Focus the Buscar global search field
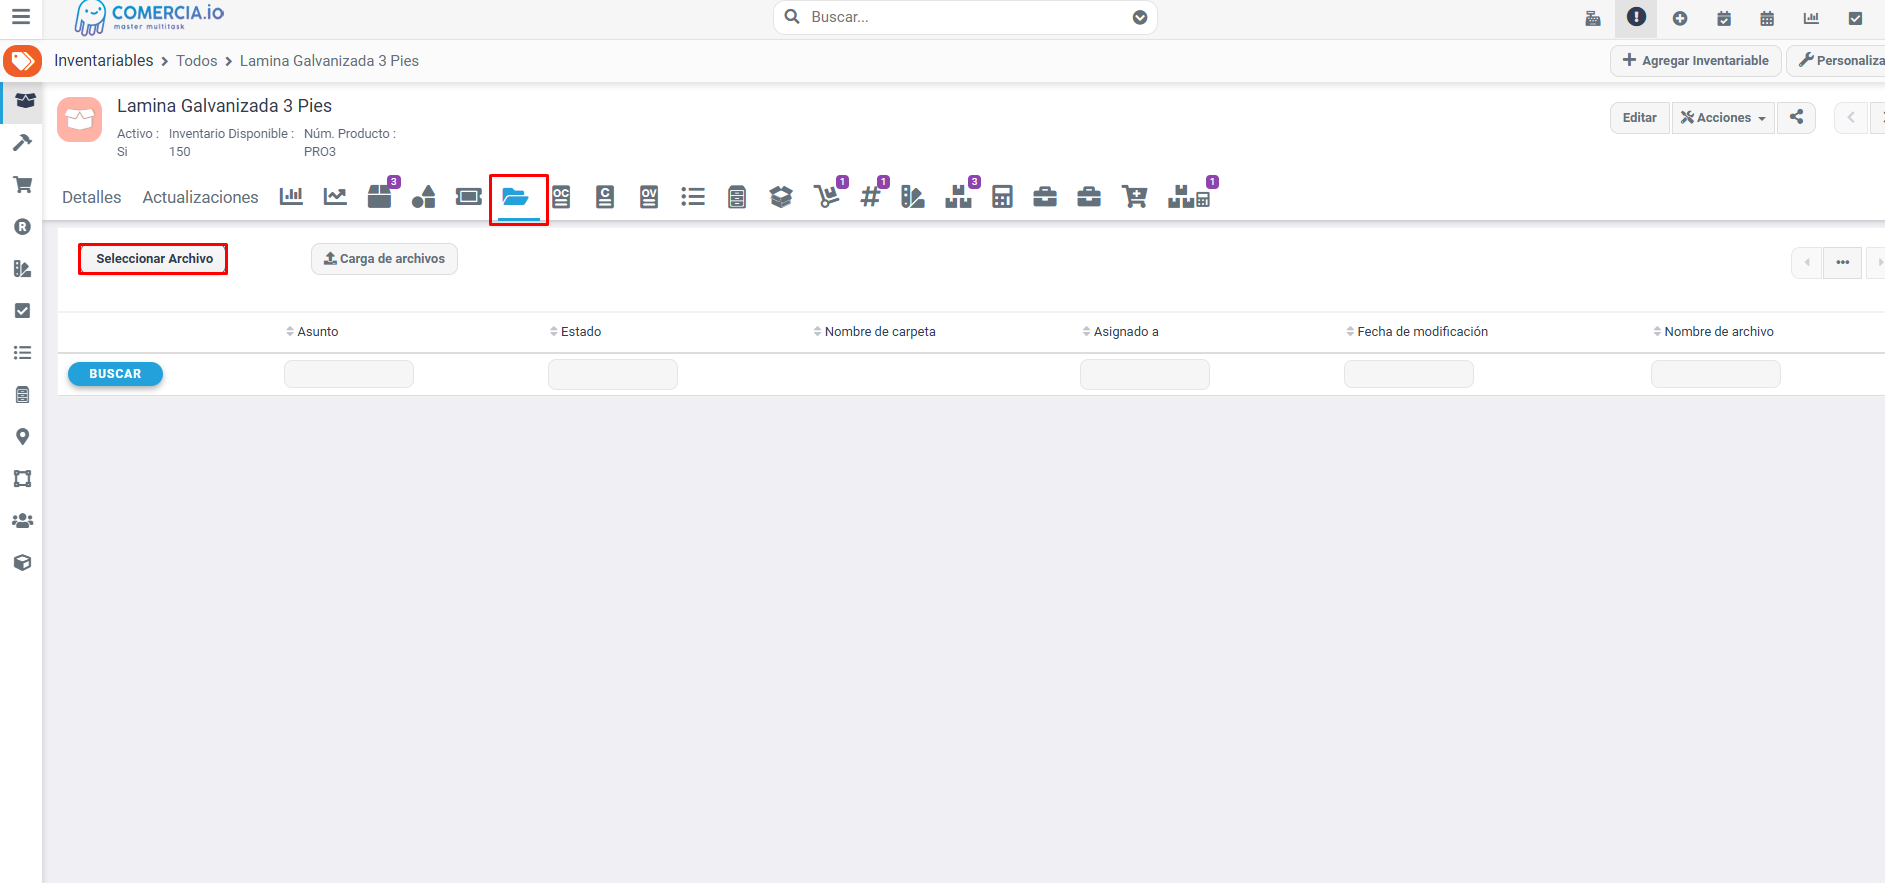 click(x=965, y=17)
